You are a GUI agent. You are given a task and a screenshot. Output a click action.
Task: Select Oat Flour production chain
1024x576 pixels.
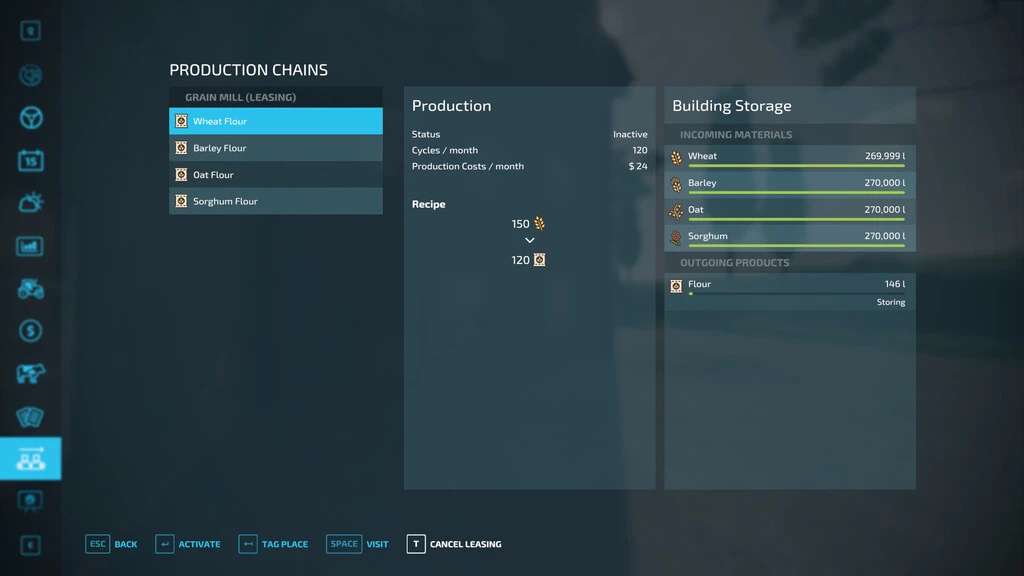point(276,175)
